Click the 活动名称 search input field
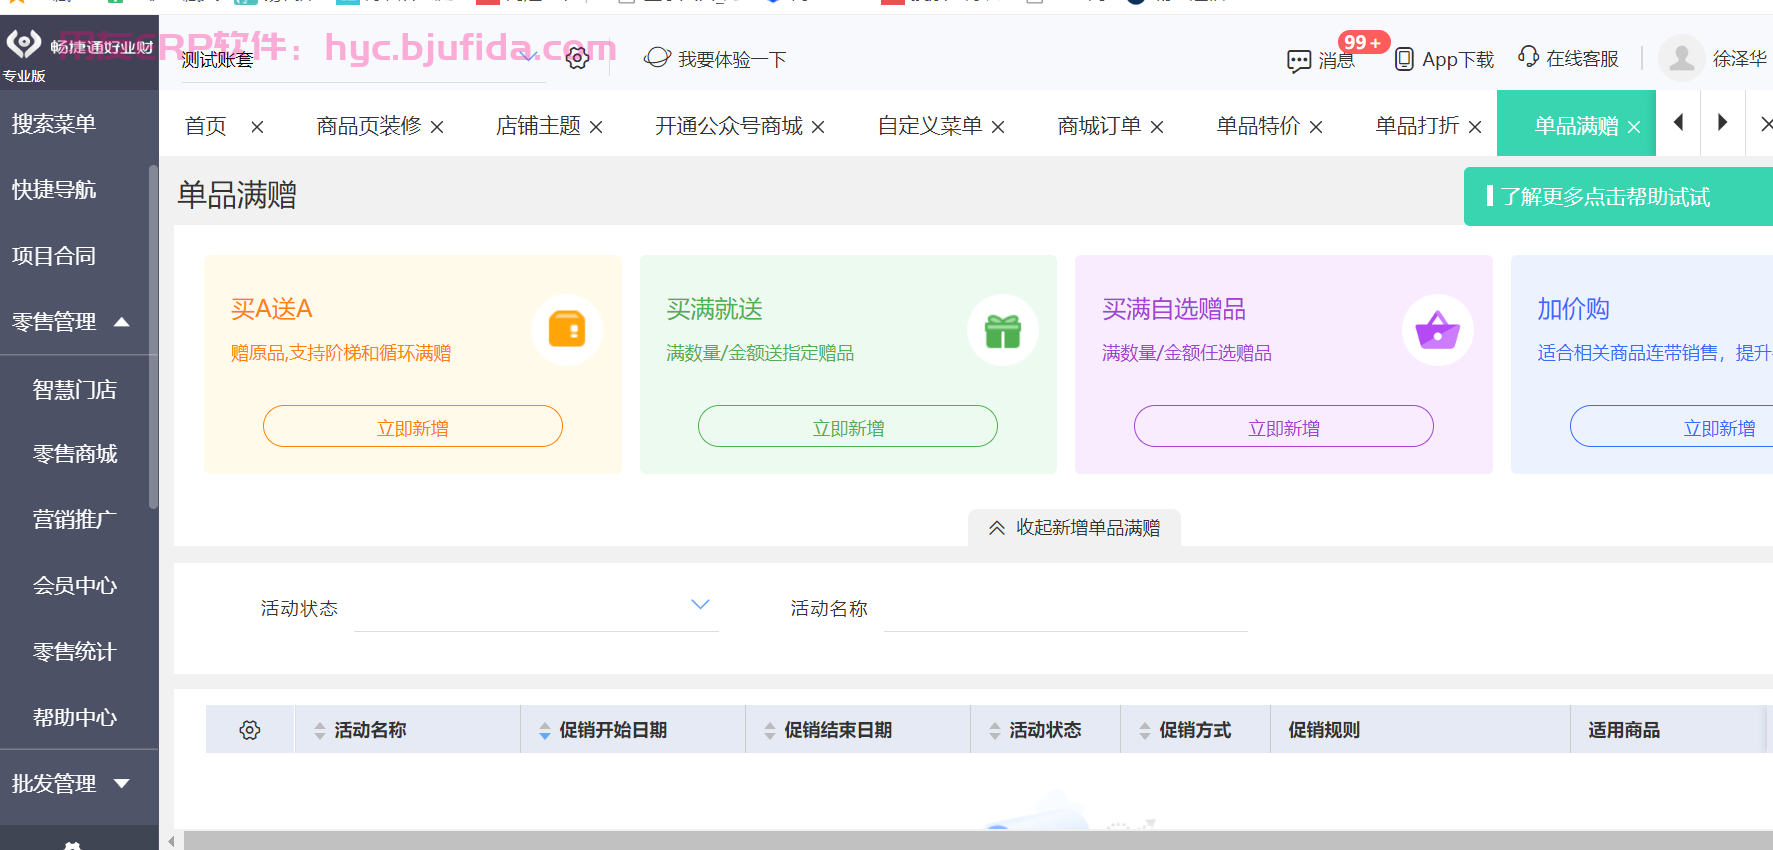 coord(1066,607)
